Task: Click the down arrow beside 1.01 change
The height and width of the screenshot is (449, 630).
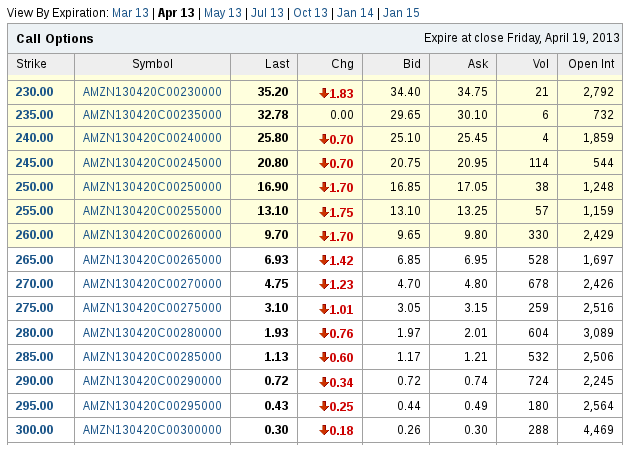Action: (324, 310)
